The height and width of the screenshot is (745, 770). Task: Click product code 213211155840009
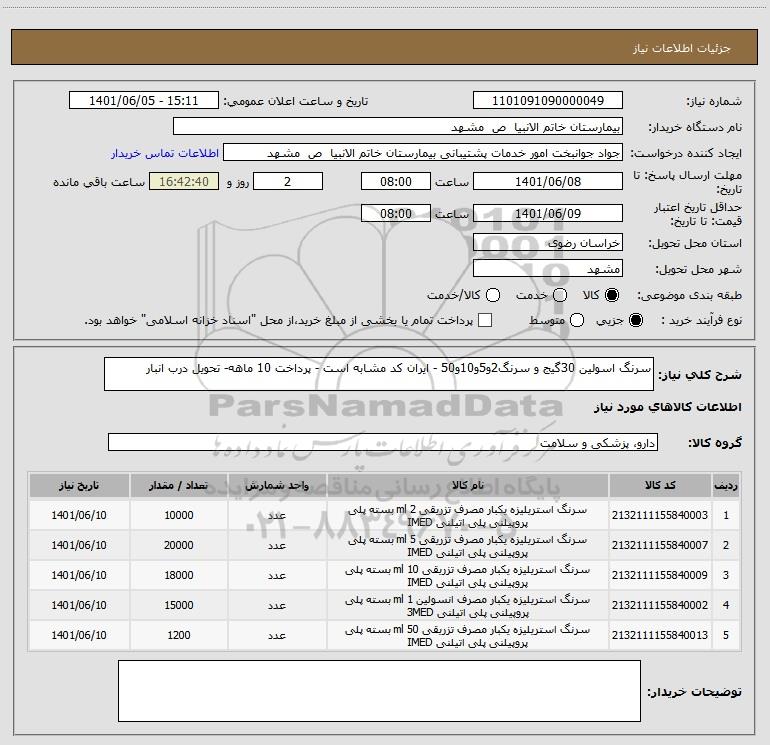[x=660, y=575]
